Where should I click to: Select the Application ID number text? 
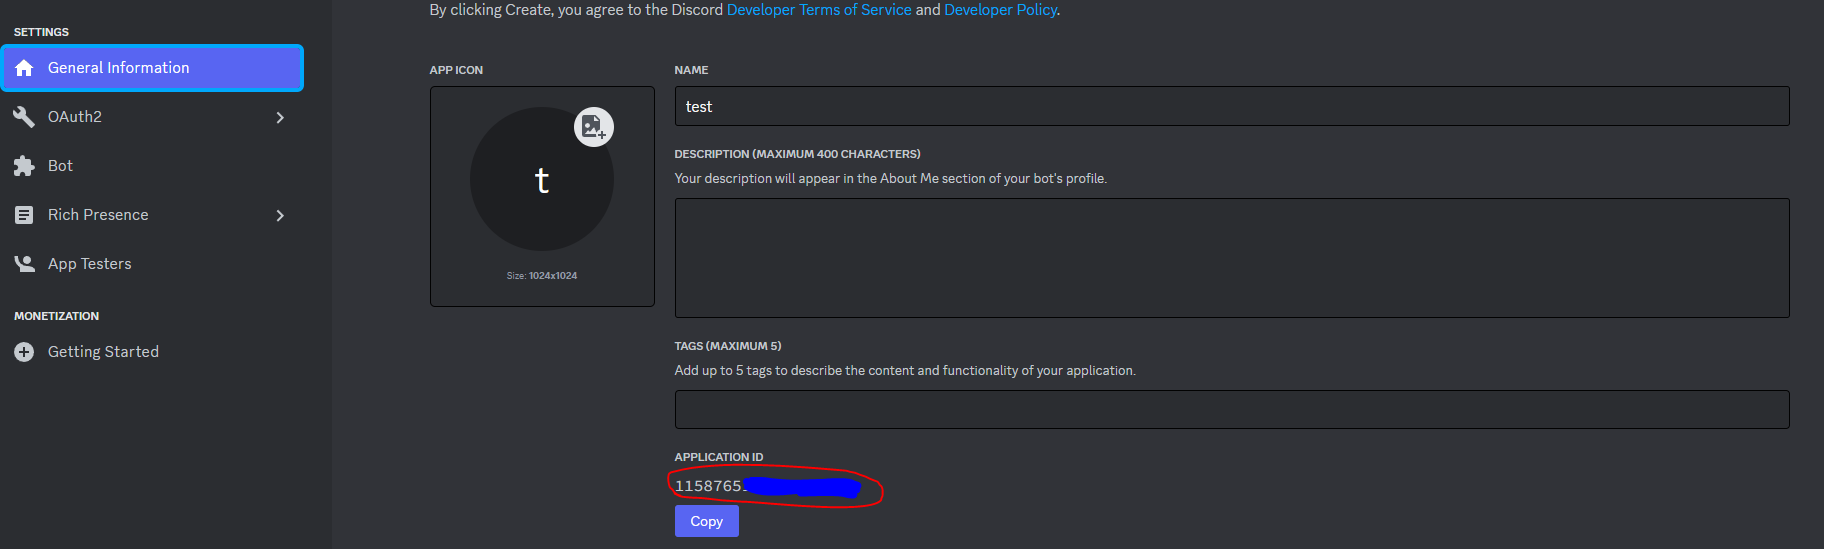point(768,487)
